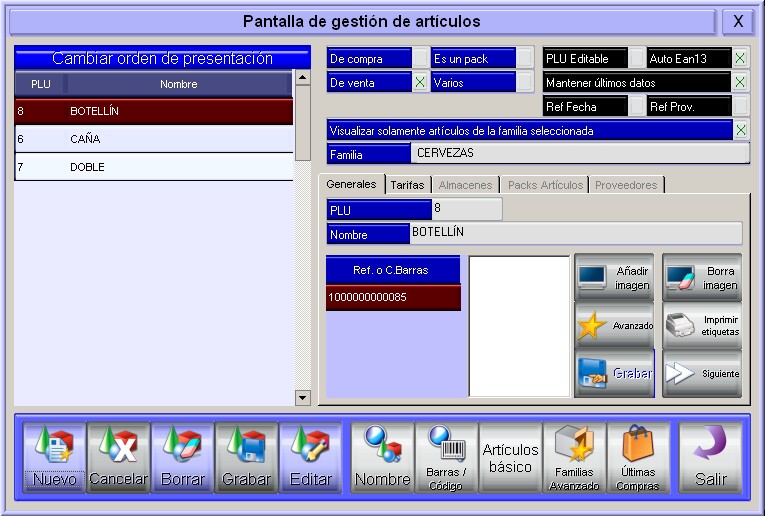
Task: Select the CAÑA row in article list
Action: (154, 139)
